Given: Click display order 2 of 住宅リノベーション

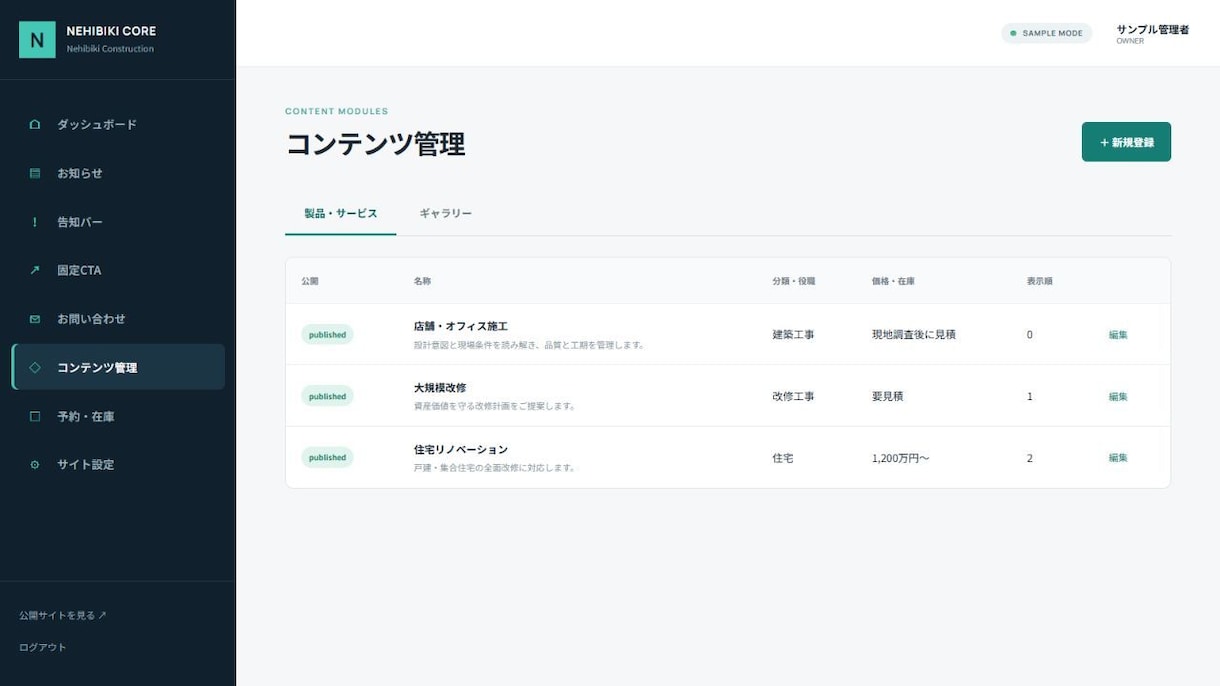Looking at the screenshot, I should [x=1030, y=458].
